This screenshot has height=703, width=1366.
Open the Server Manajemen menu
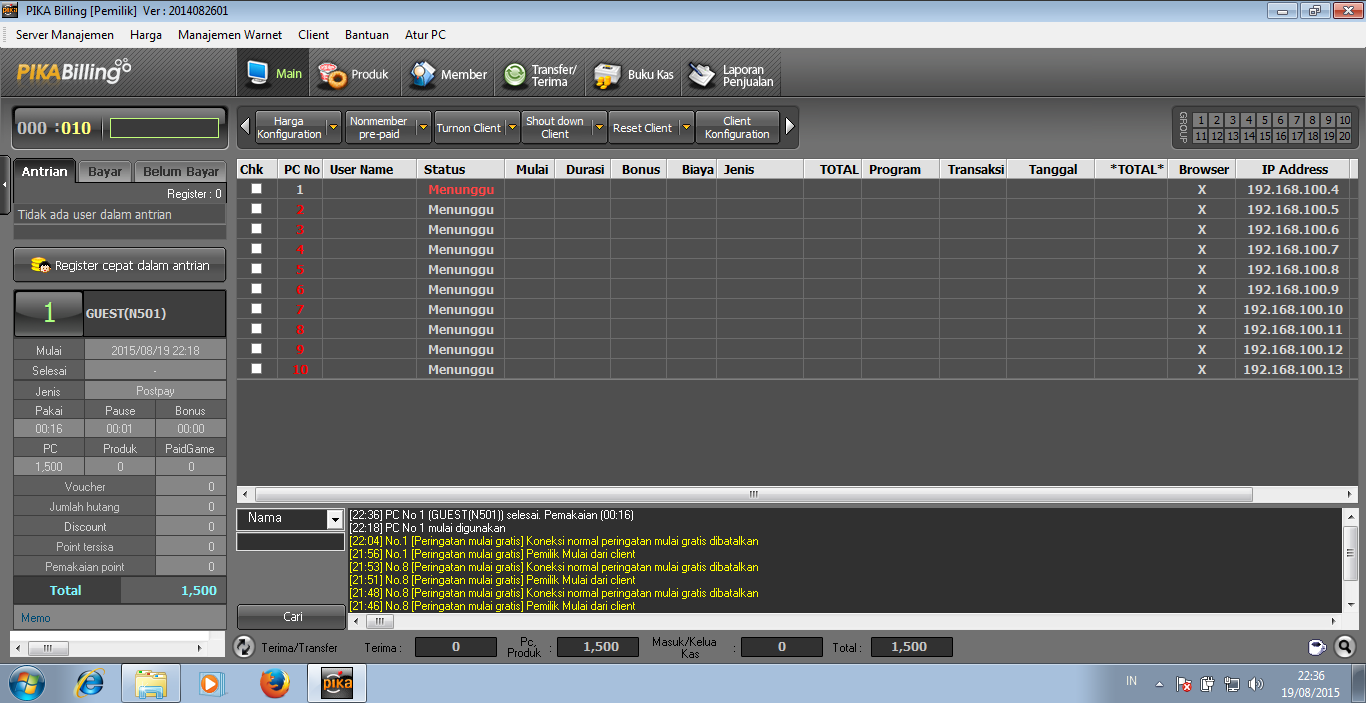tap(65, 34)
